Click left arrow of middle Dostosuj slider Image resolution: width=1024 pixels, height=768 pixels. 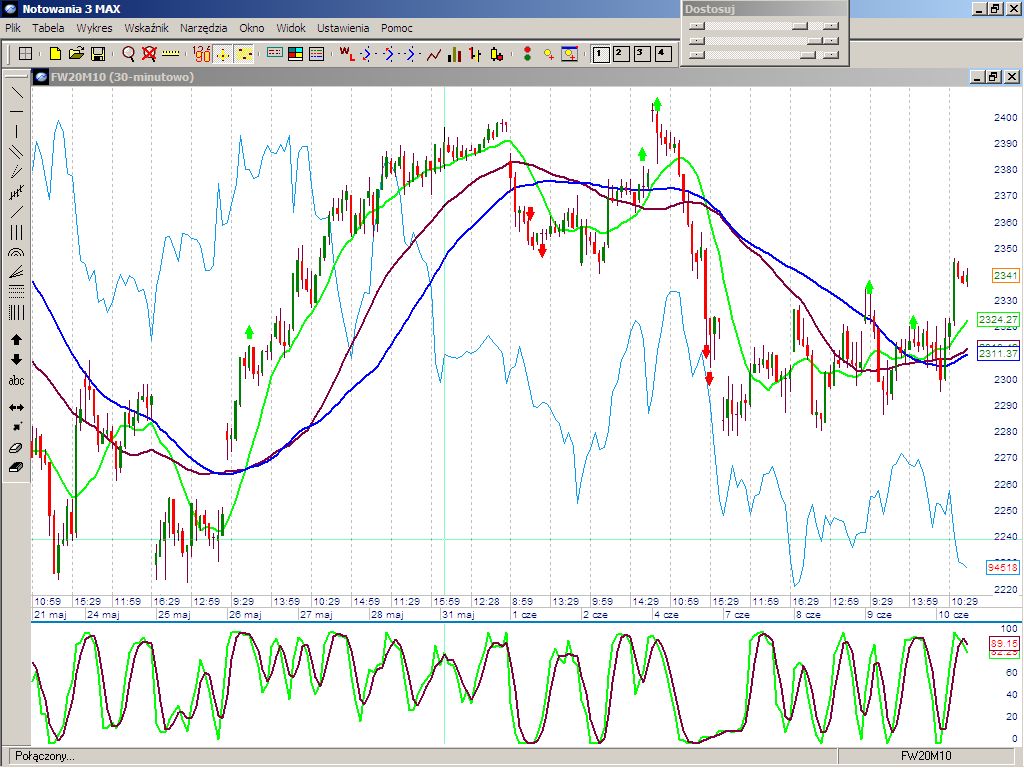[697, 41]
